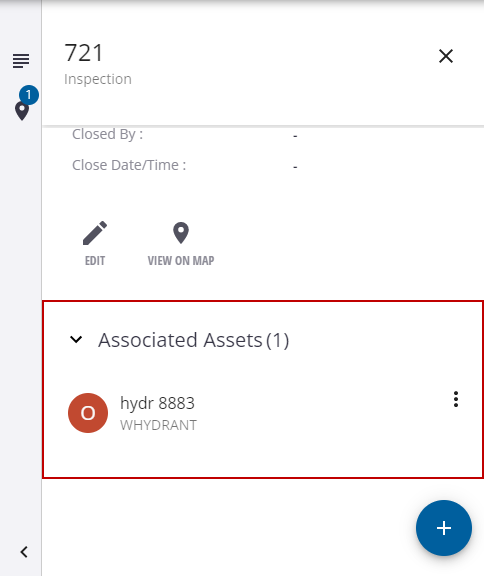Click the orange O avatar for hydr 8883

coord(88,413)
